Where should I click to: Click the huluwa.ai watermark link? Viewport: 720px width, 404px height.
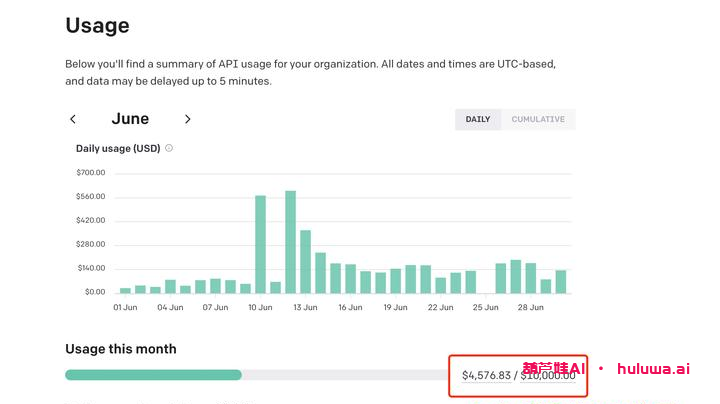(x=654, y=369)
